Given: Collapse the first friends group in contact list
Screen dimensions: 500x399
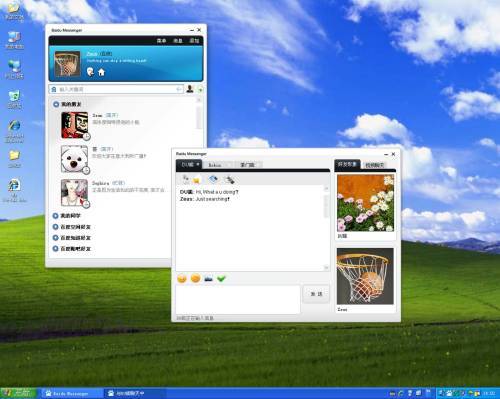Looking at the screenshot, I should (56, 104).
